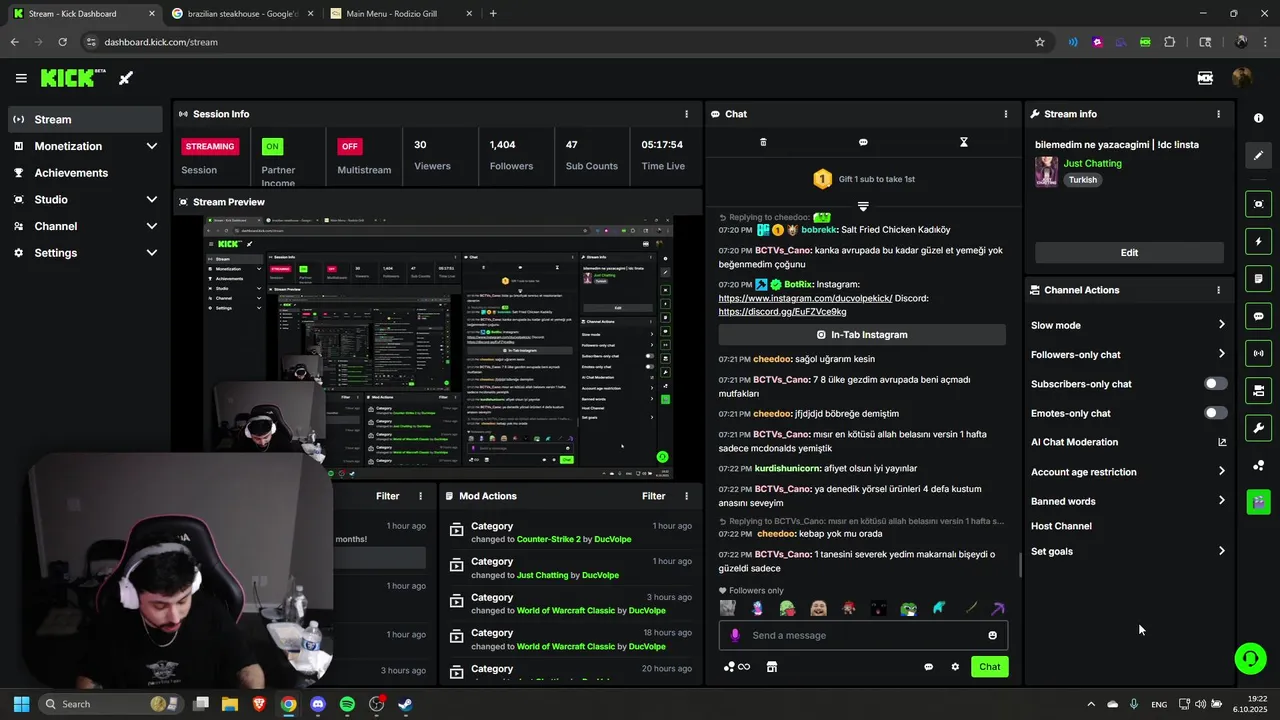The width and height of the screenshot is (1280, 720).
Task: Open Steam from the Windows taskbar
Action: click(406, 704)
